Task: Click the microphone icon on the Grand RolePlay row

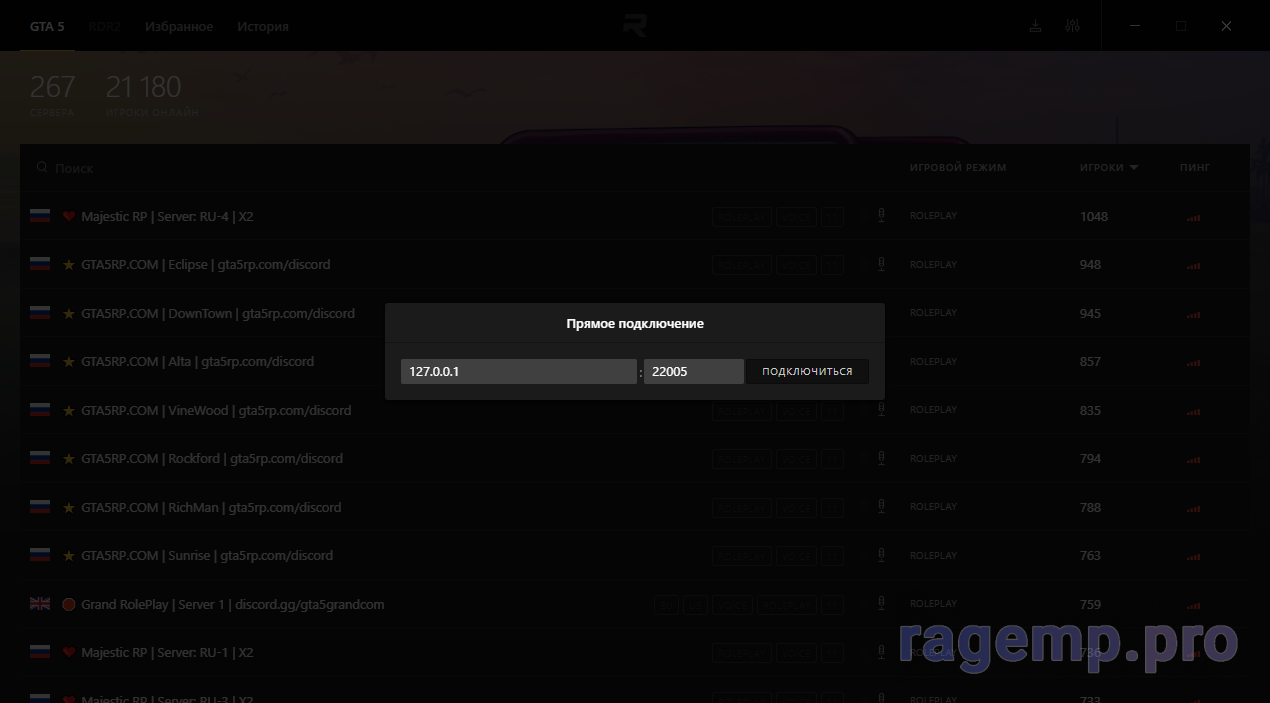Action: (x=881, y=603)
